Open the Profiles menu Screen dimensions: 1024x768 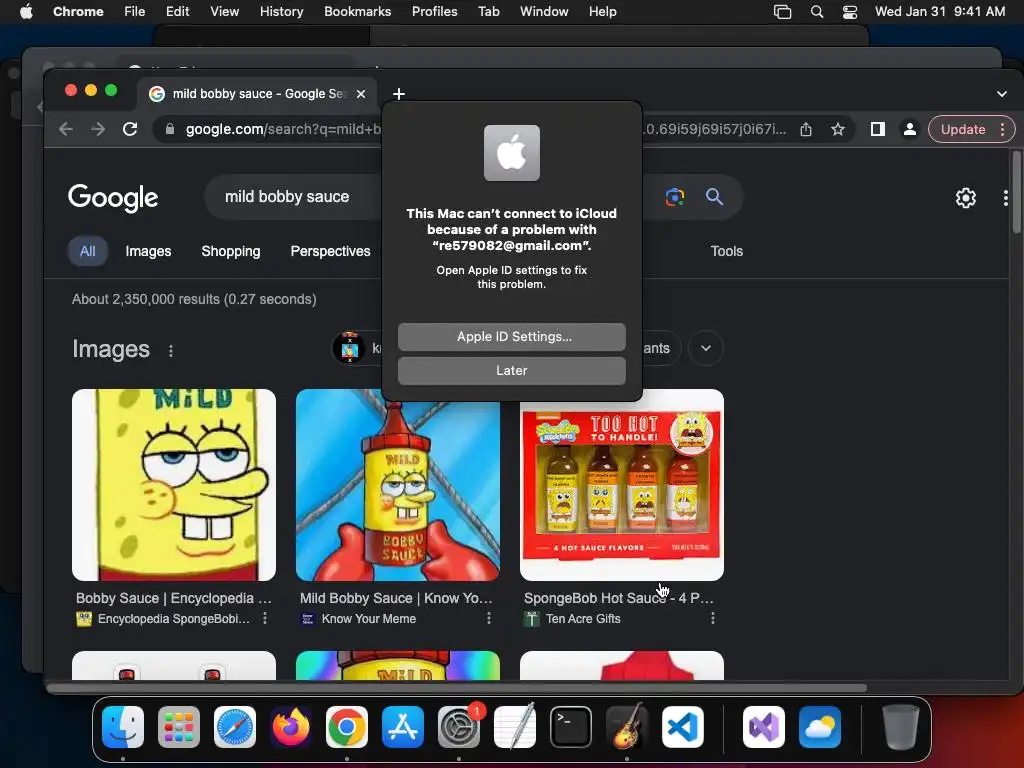(434, 12)
